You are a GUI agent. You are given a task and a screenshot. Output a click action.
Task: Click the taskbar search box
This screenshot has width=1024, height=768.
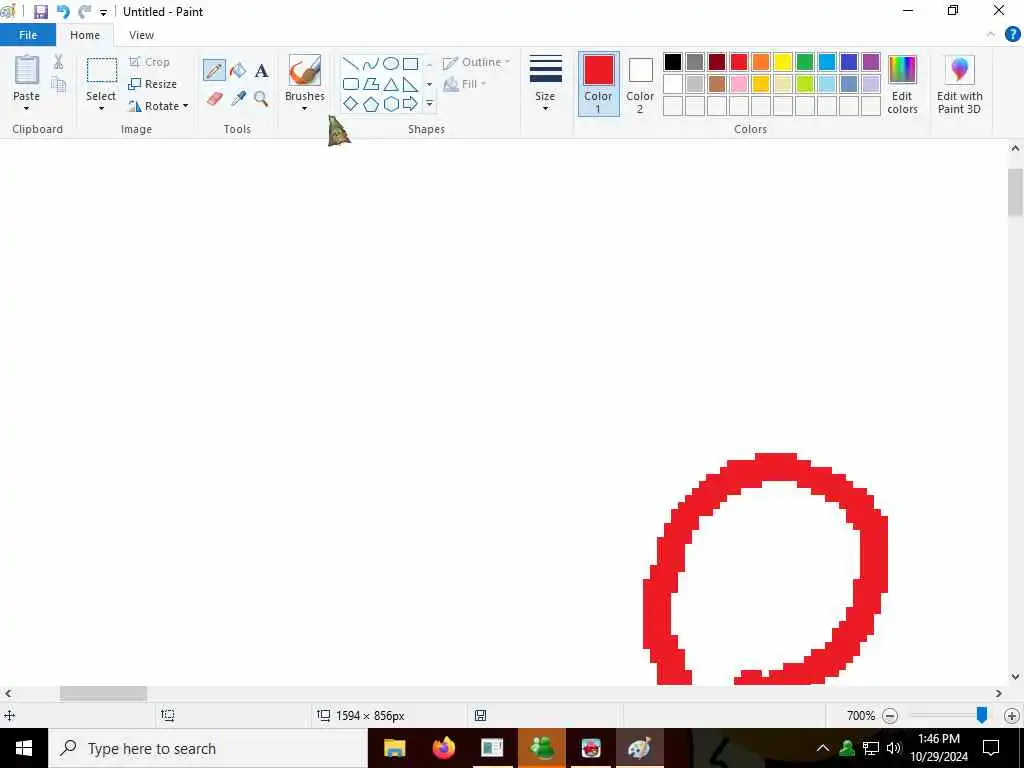[x=208, y=748]
